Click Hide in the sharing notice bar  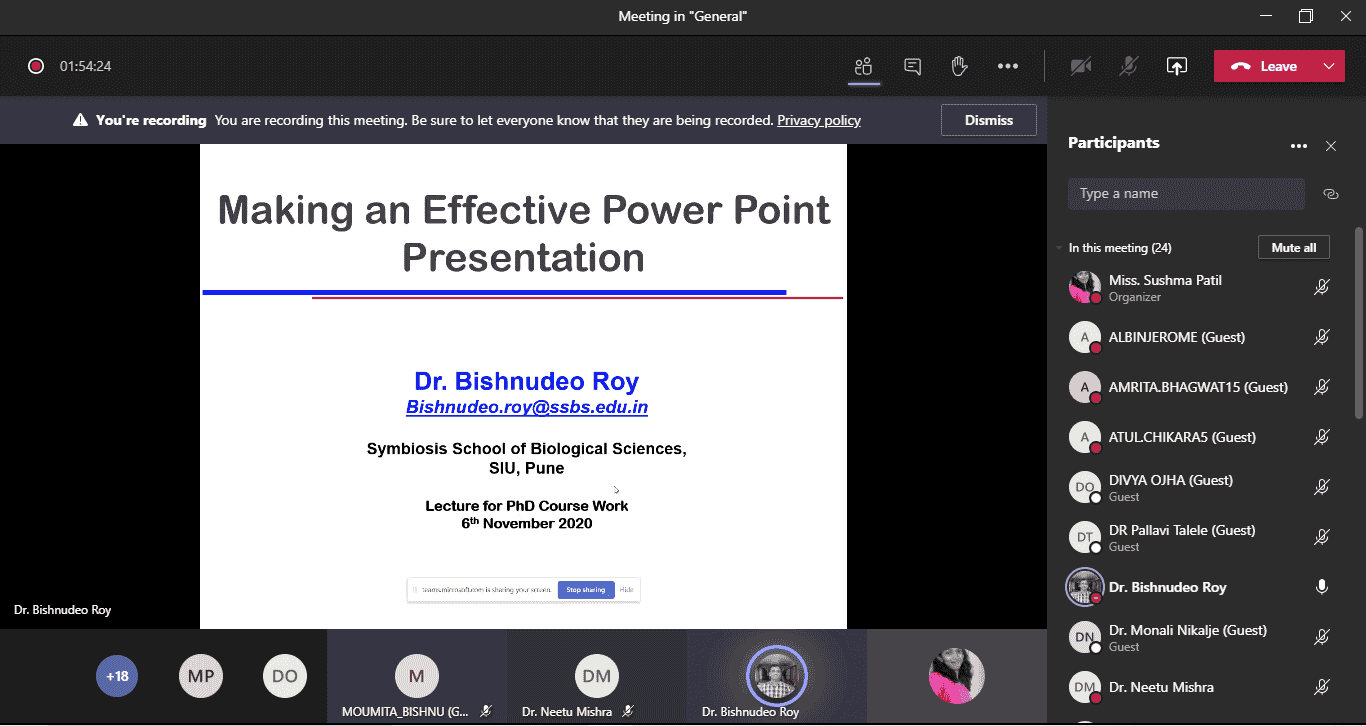(627, 590)
